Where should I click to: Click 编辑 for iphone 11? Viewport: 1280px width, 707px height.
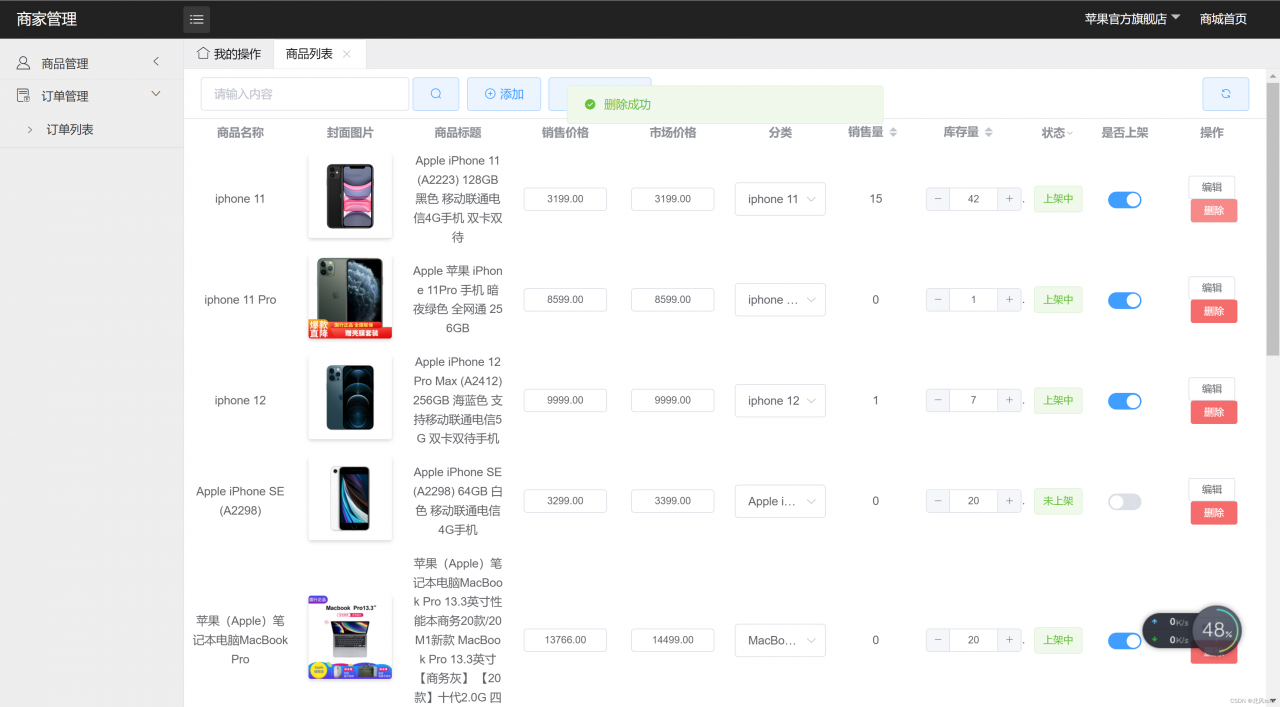click(1212, 187)
